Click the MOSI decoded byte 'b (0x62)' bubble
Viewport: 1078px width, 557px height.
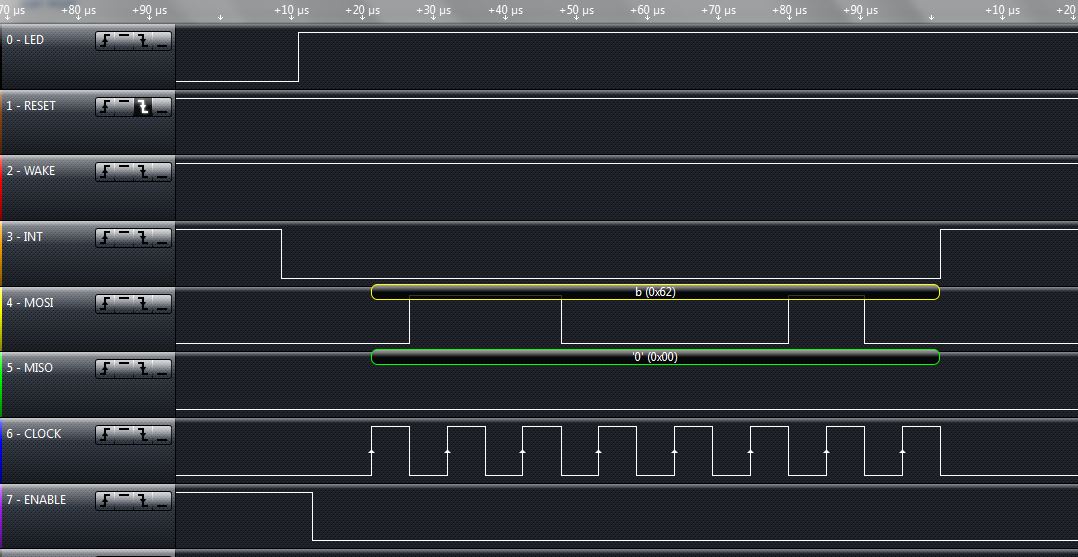tap(655, 292)
